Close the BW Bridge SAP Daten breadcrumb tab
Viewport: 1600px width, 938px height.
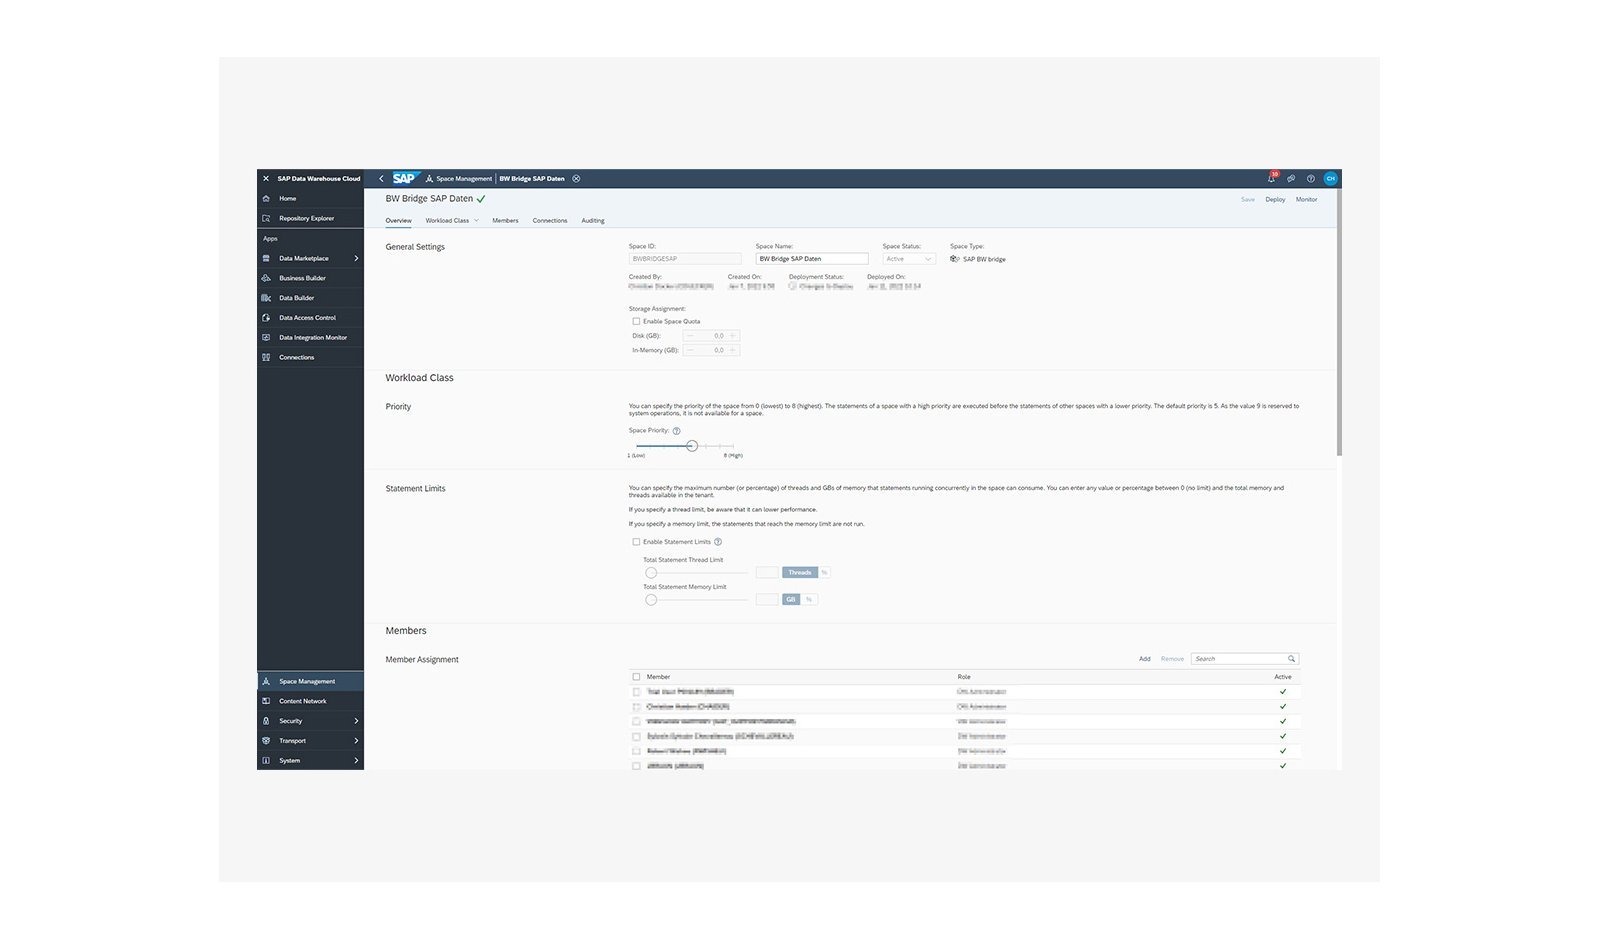[576, 179]
